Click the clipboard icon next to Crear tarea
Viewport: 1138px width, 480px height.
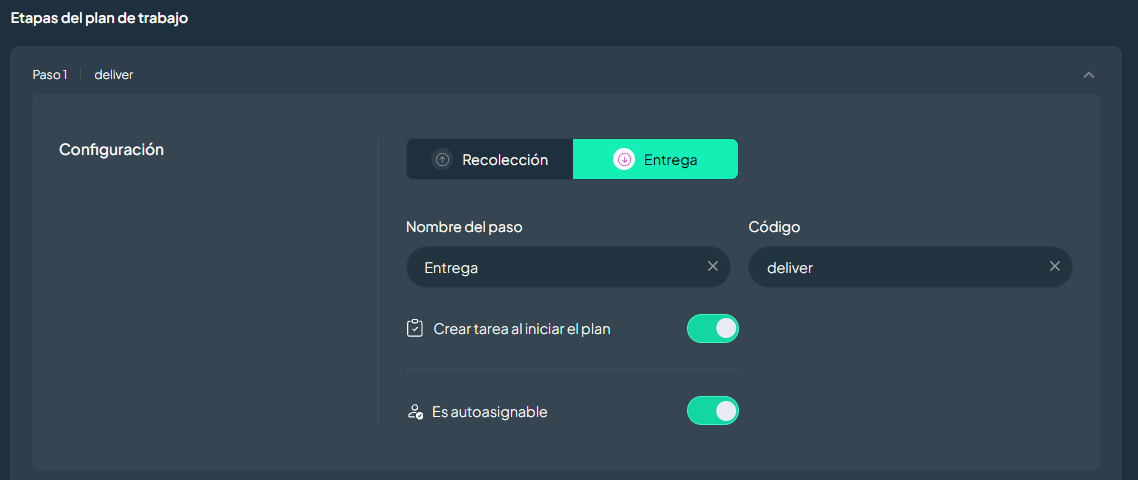pos(414,328)
